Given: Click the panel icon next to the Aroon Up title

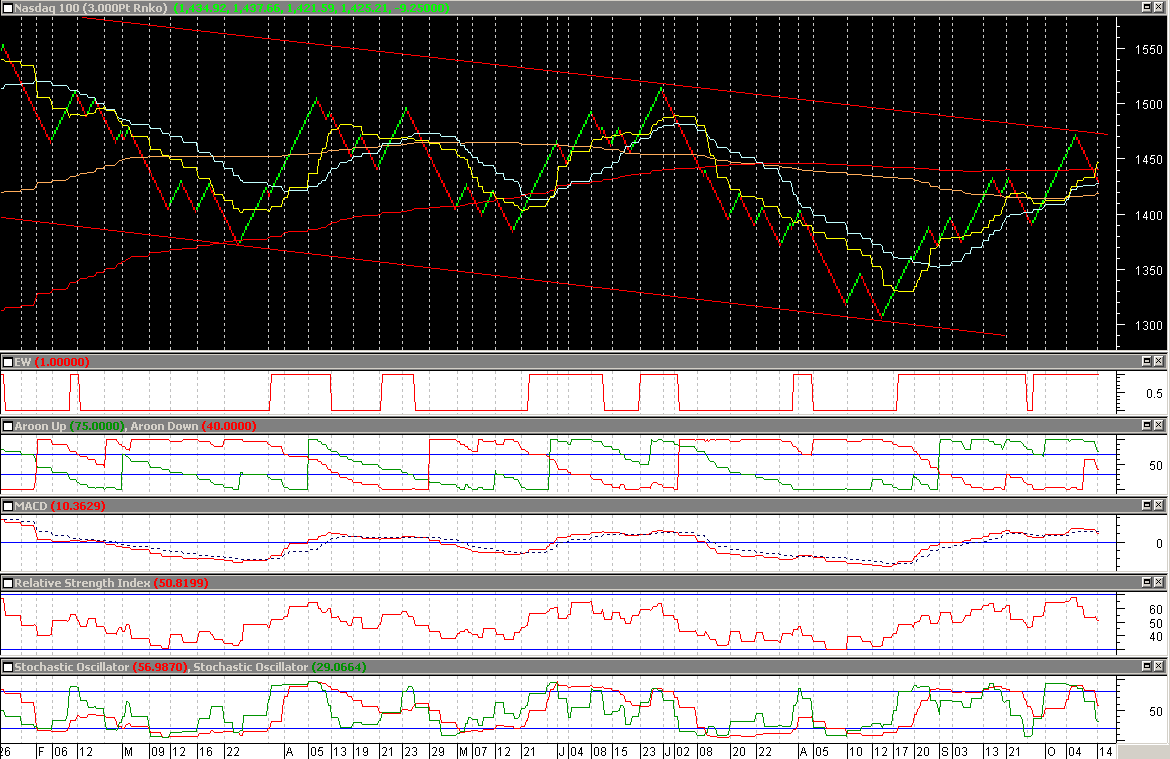Looking at the screenshot, I should 10,425.
